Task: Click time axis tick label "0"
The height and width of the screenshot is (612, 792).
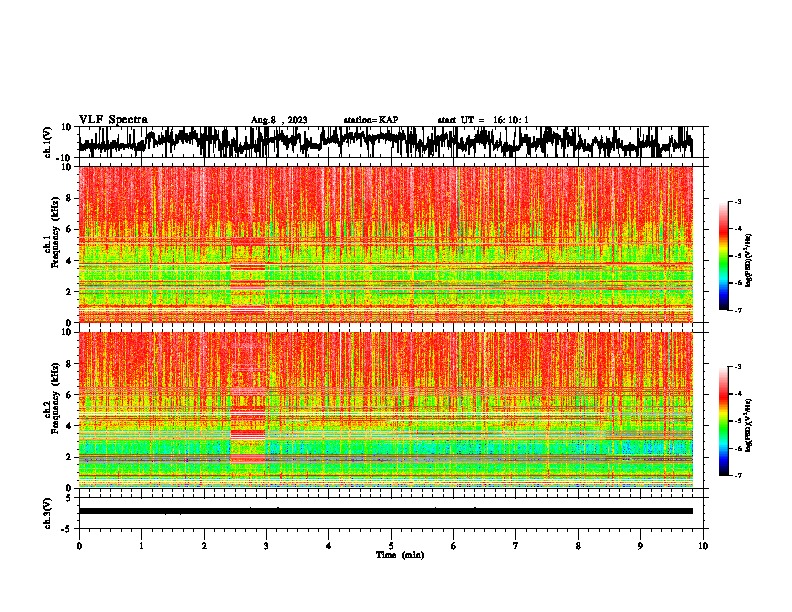Action: tap(79, 546)
